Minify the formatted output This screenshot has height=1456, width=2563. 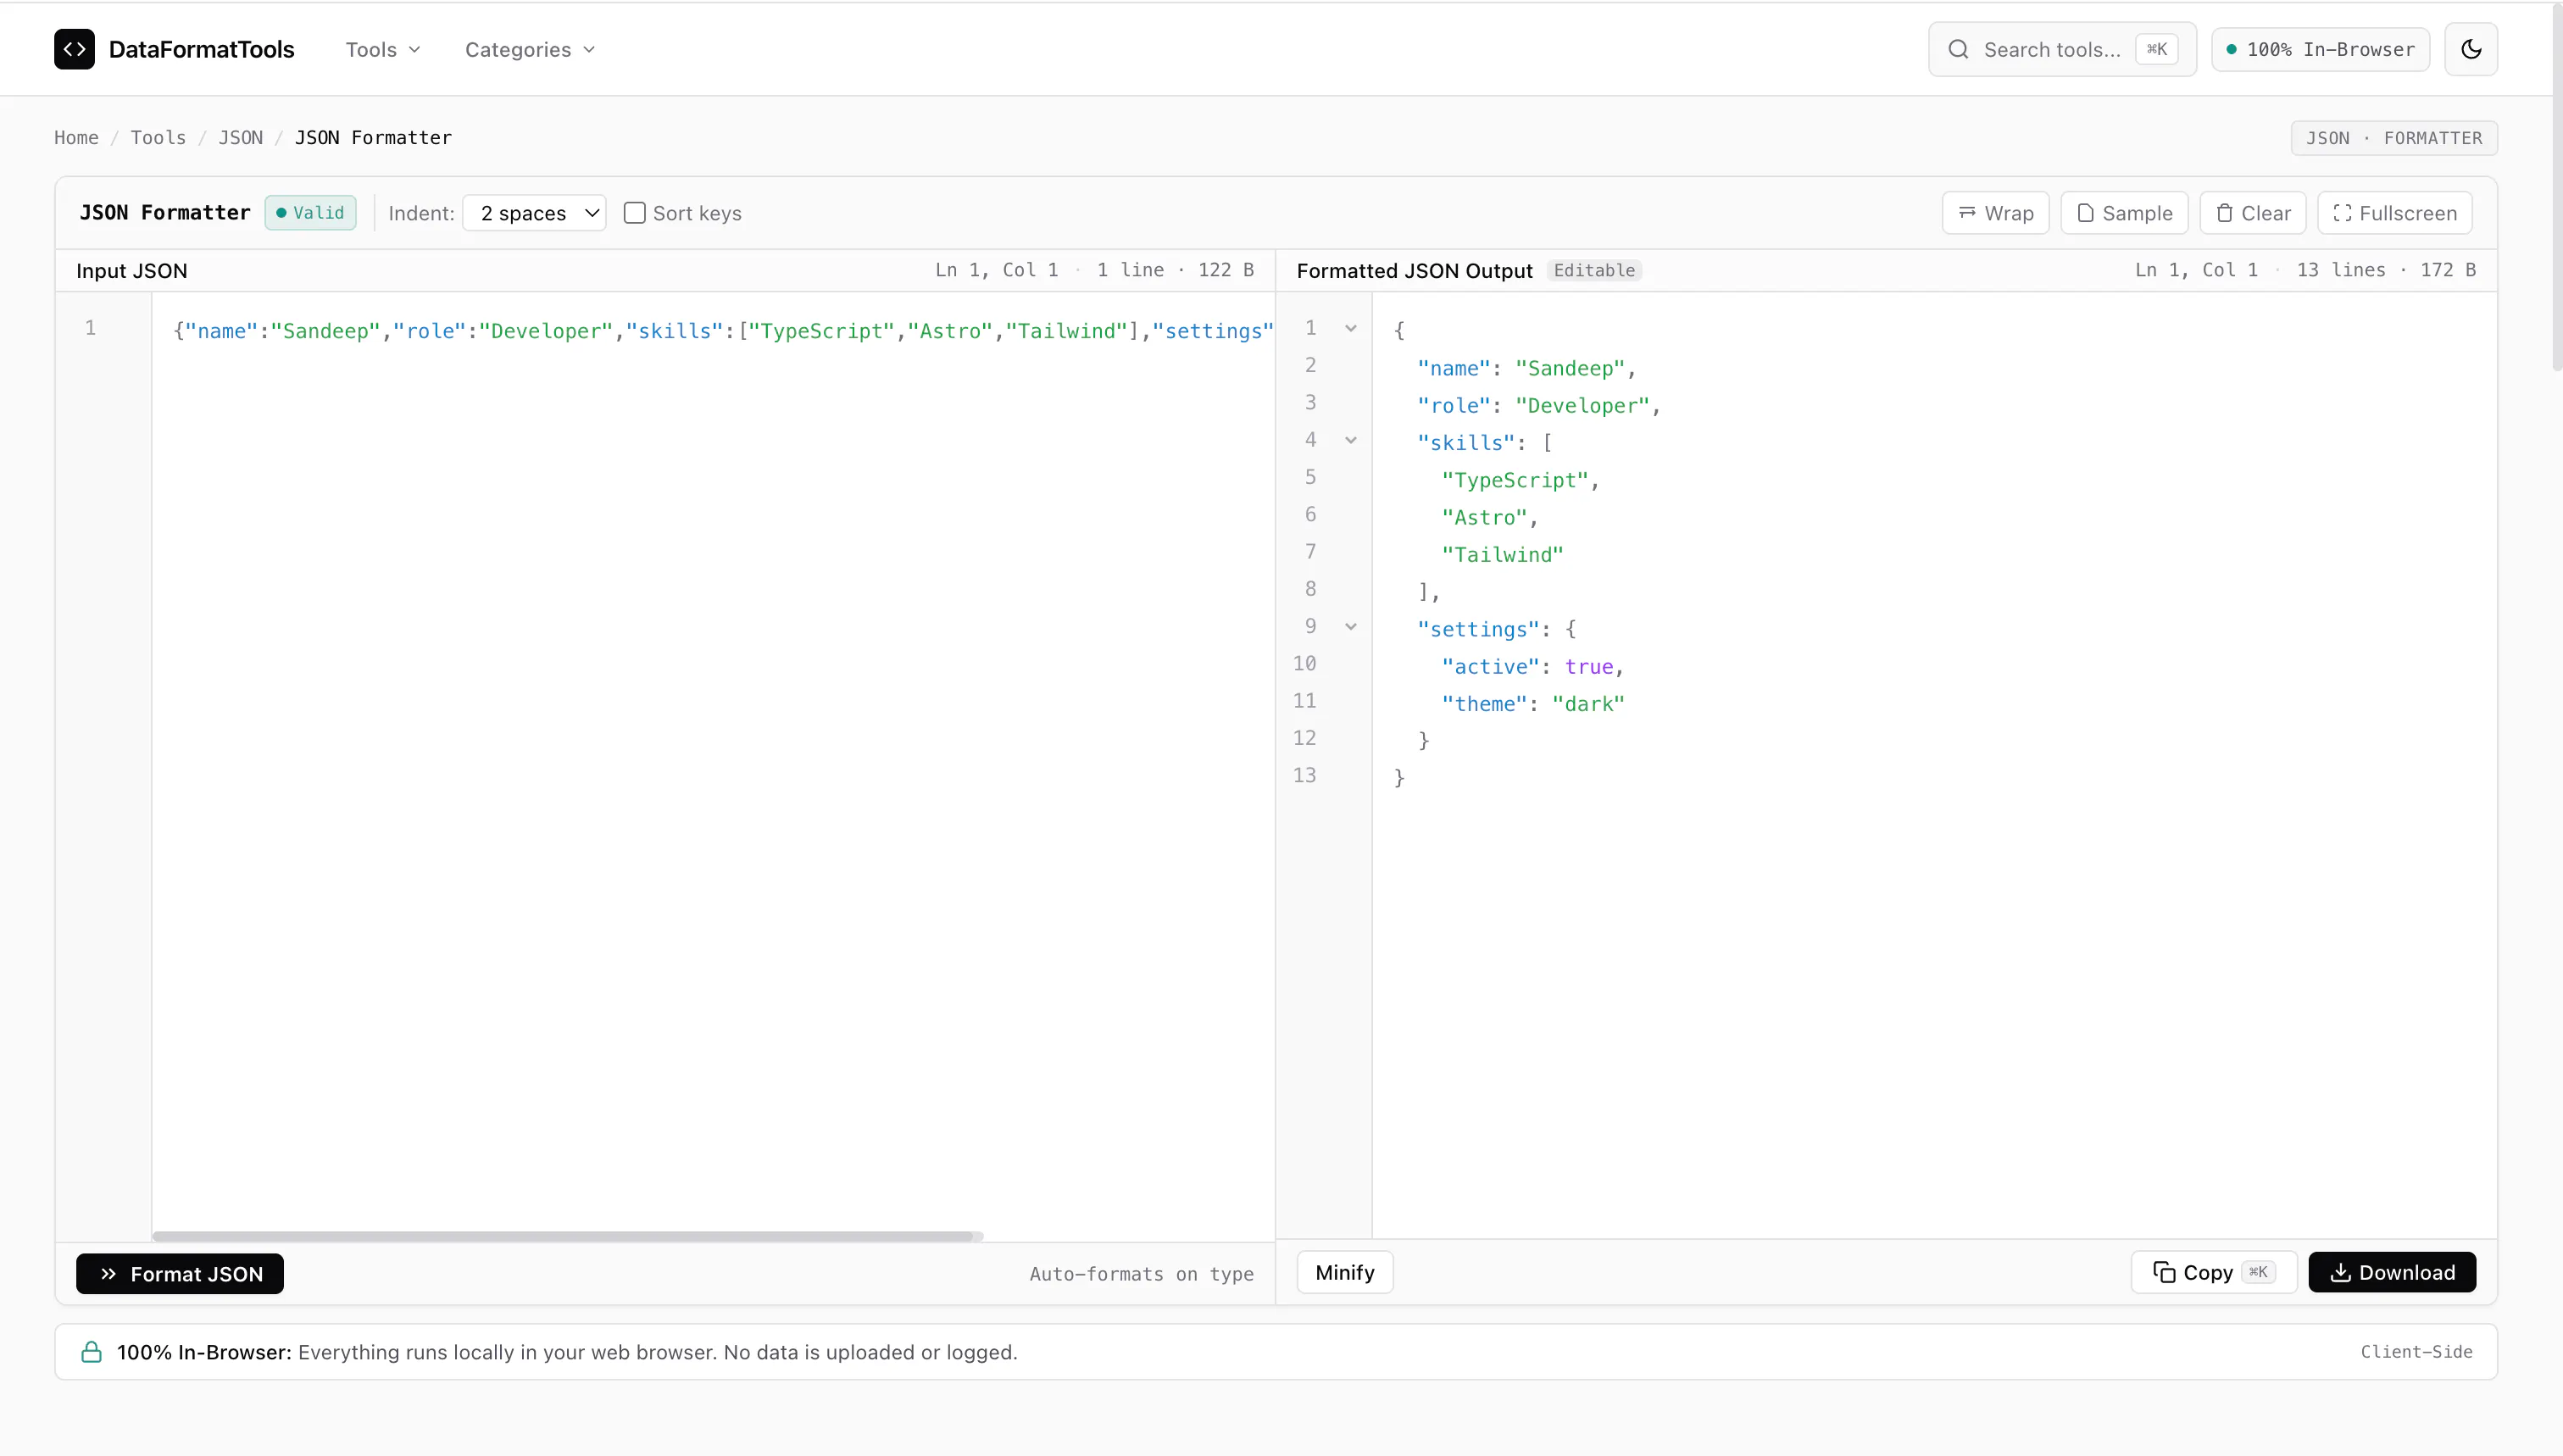click(1345, 1272)
